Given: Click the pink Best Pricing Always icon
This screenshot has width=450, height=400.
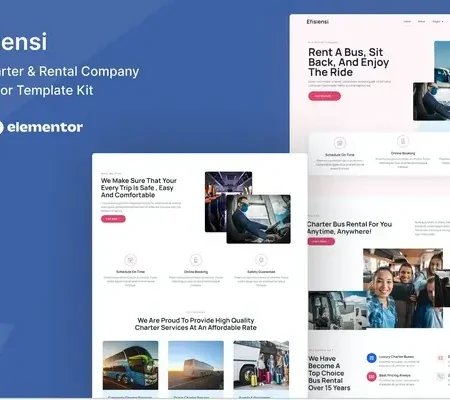Looking at the screenshot, I should (x=371, y=377).
